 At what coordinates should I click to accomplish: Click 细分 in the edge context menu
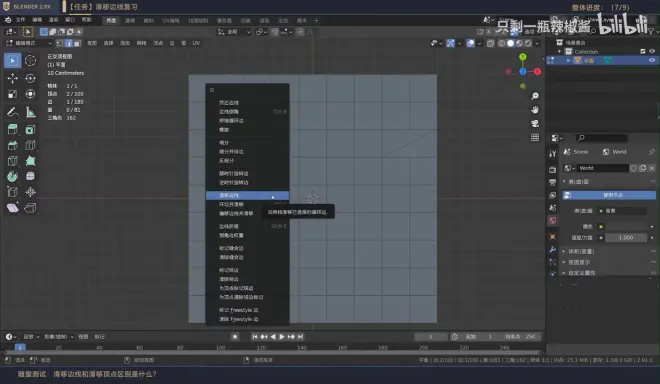(248, 142)
